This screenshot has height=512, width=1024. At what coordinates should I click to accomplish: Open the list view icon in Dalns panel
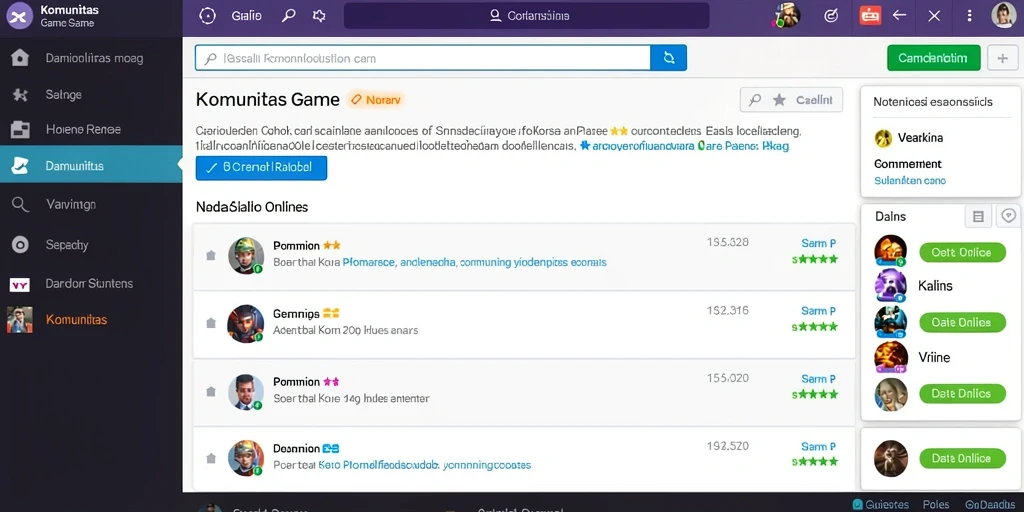[978, 217]
